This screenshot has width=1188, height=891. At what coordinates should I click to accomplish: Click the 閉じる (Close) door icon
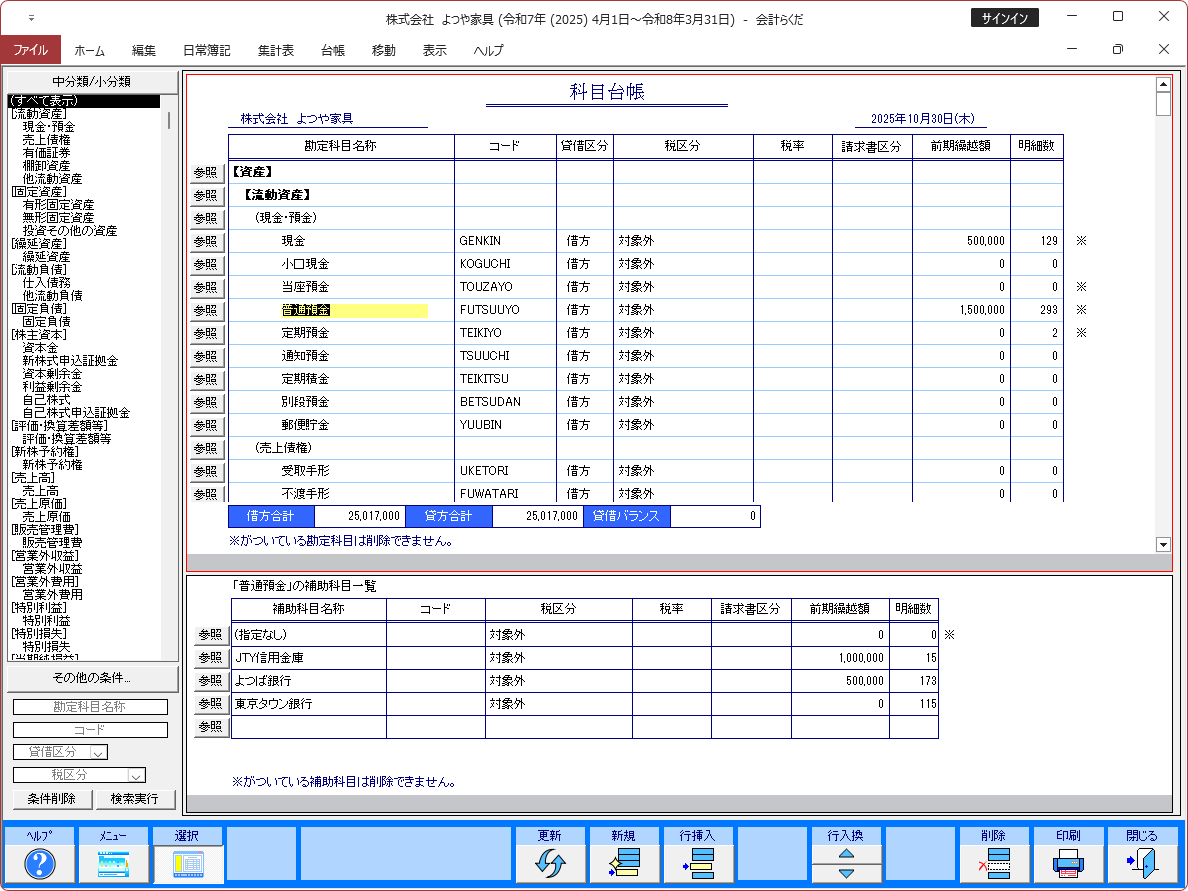(x=1142, y=863)
